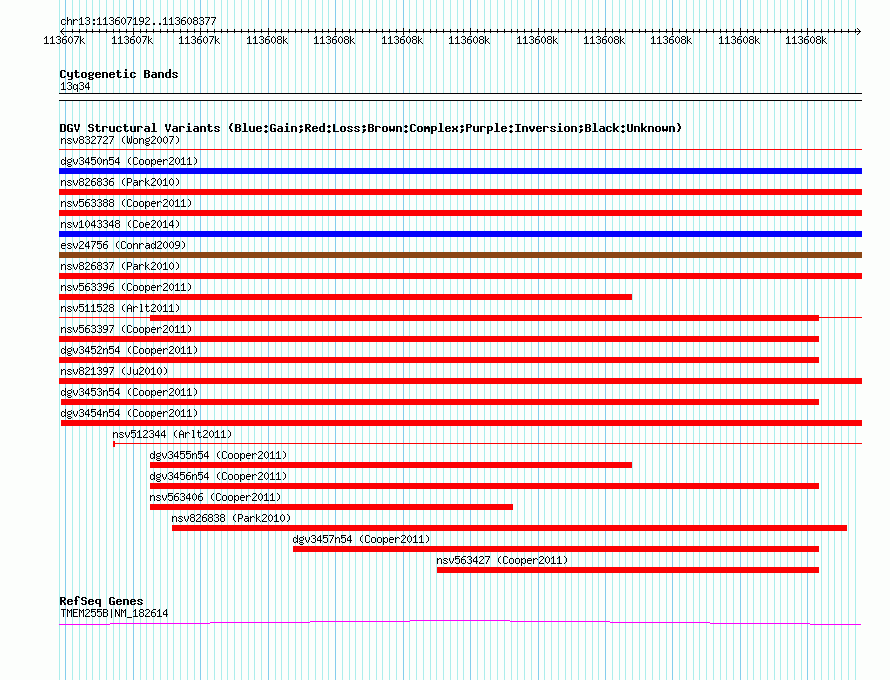Open the nsv563388 (Cooper2011) variant label
The image size is (890, 680).
pos(126,203)
